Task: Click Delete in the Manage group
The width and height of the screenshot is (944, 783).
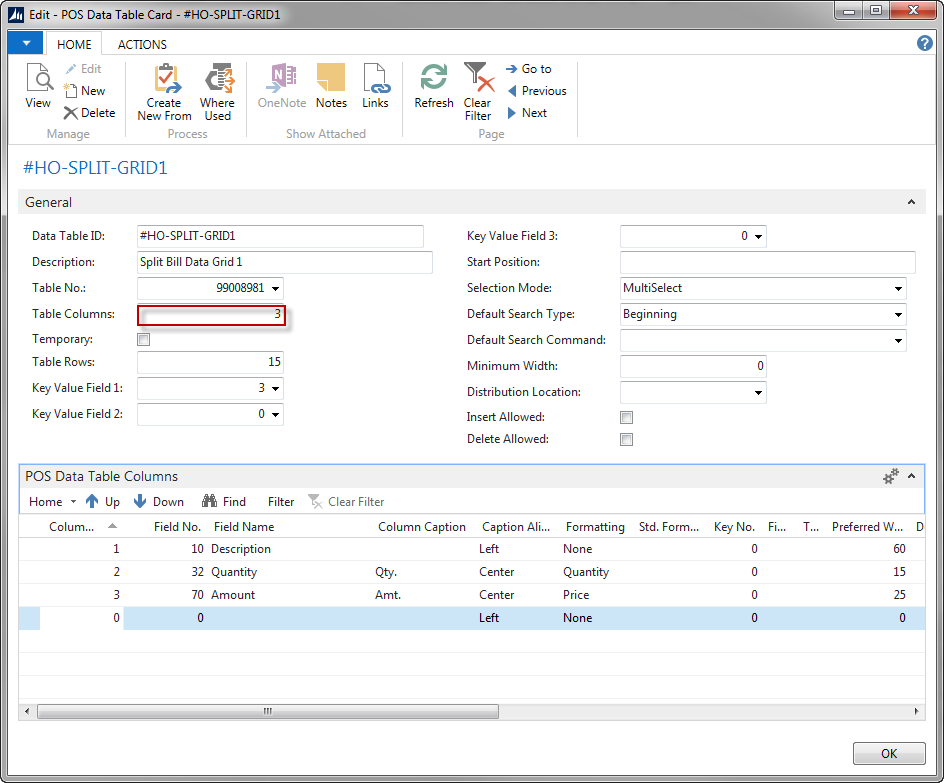Action: coord(90,113)
